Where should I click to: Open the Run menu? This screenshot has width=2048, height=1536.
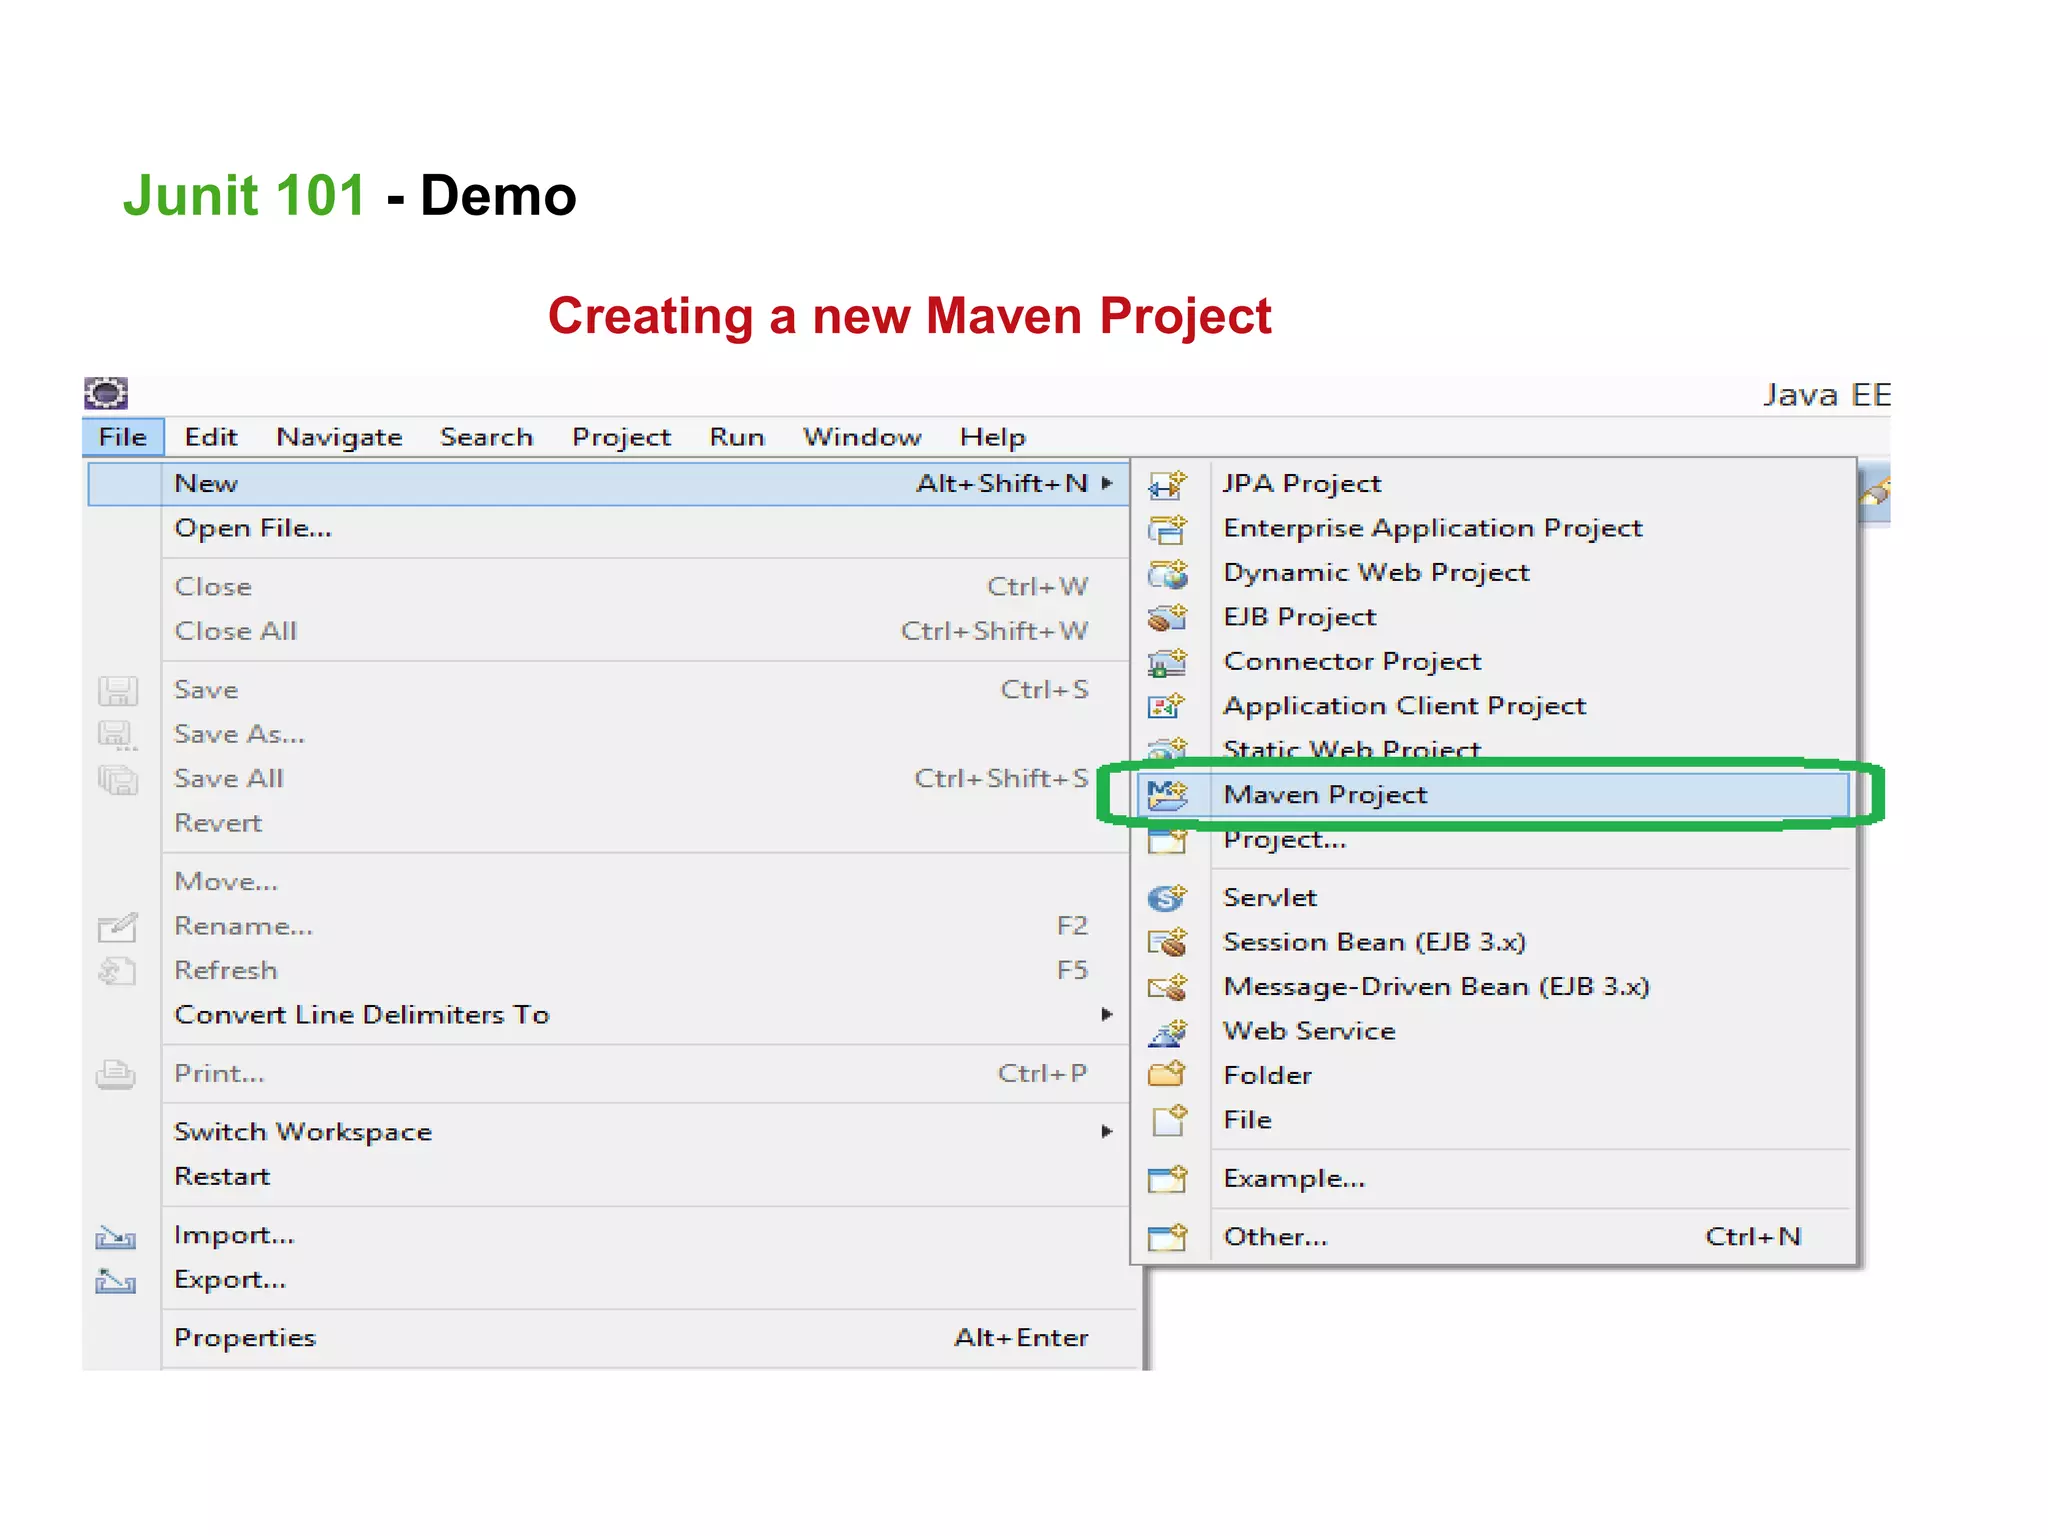(x=737, y=437)
